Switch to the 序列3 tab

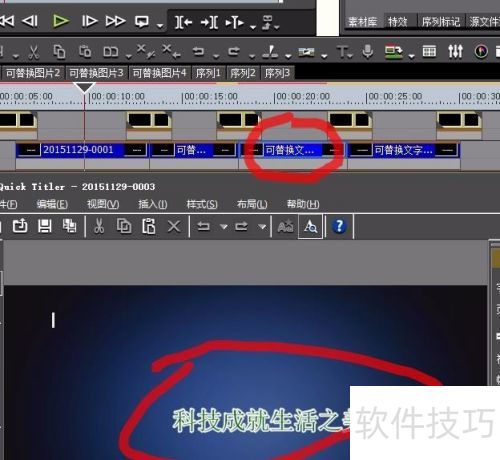click(x=278, y=73)
